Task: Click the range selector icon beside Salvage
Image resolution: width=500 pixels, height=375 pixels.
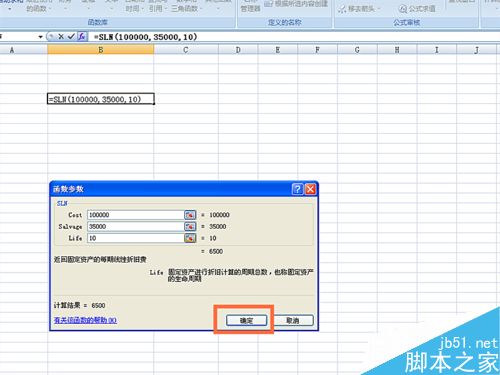Action: click(x=190, y=227)
